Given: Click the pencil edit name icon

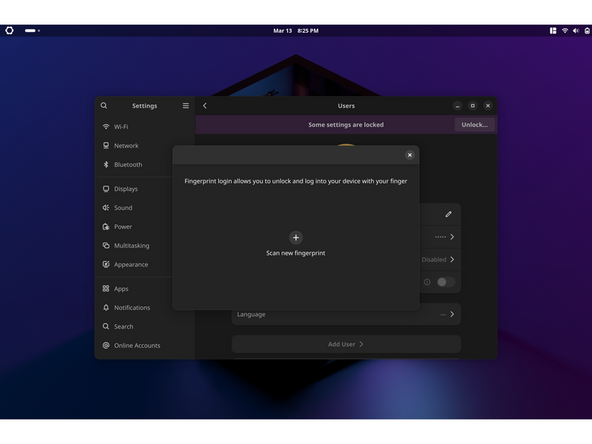Looking at the screenshot, I should 448,214.
